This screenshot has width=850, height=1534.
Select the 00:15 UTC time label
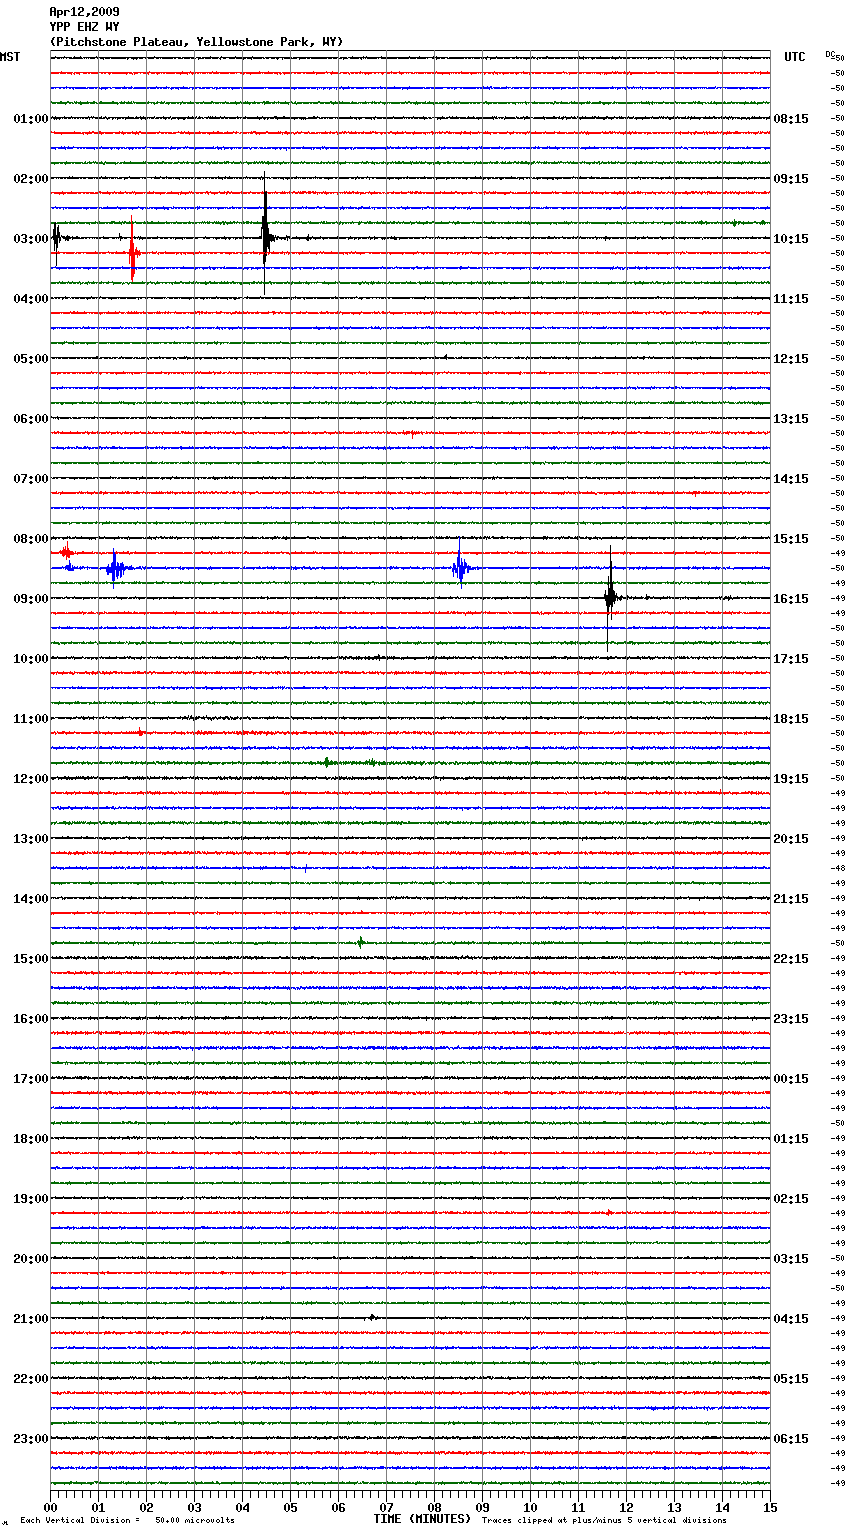click(791, 1079)
